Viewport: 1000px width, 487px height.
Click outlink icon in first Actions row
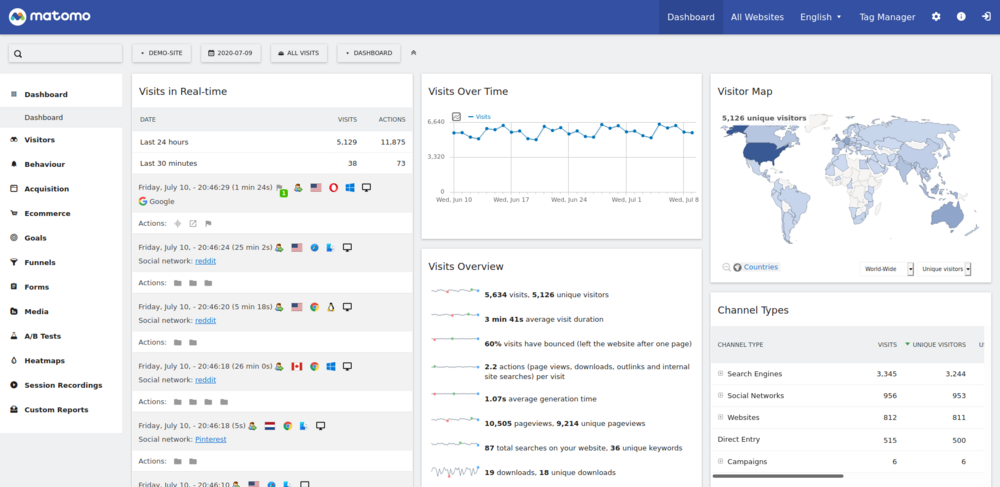coord(193,223)
